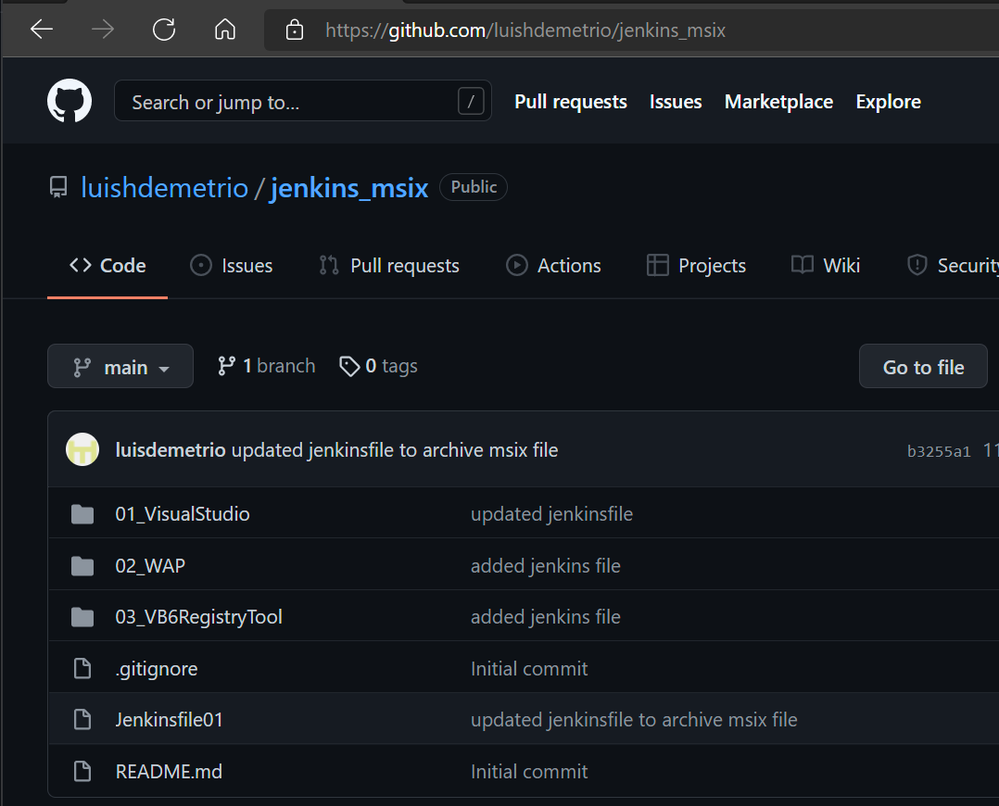The height and width of the screenshot is (806, 999).
Task: Open the Jenkinsfile01 file
Action: click(169, 719)
